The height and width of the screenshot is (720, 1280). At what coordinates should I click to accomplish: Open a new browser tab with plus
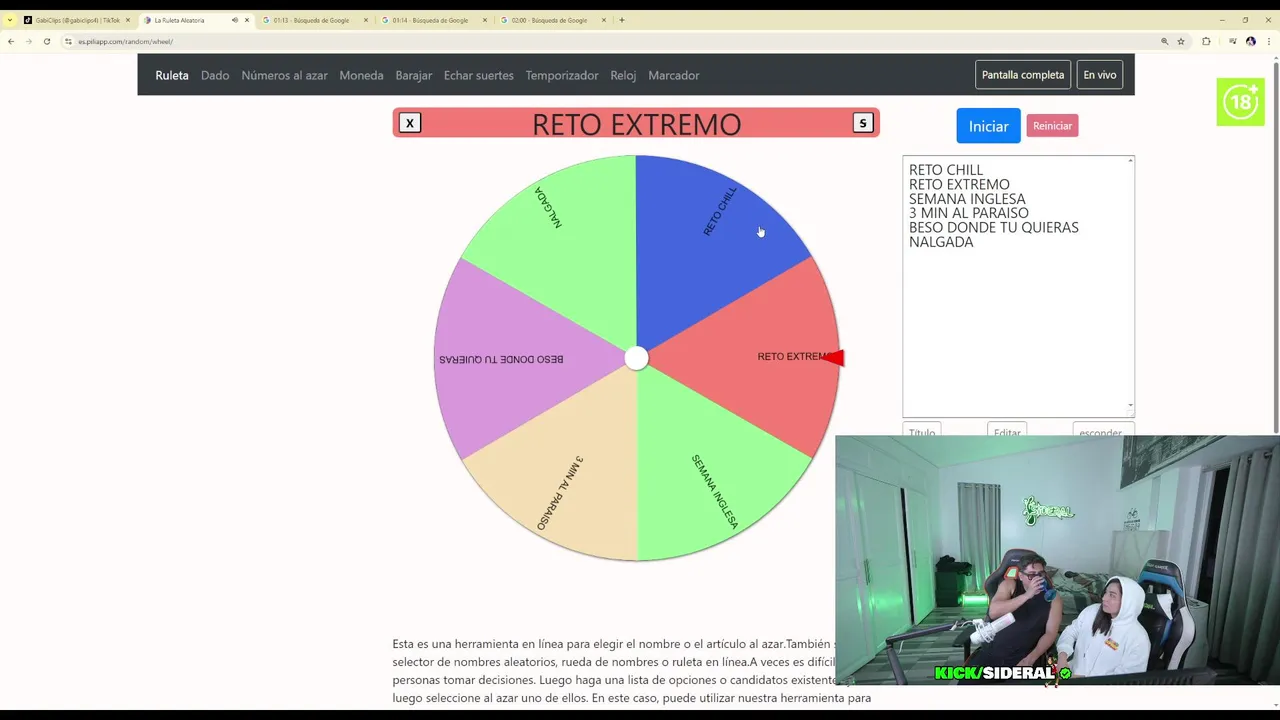(622, 20)
